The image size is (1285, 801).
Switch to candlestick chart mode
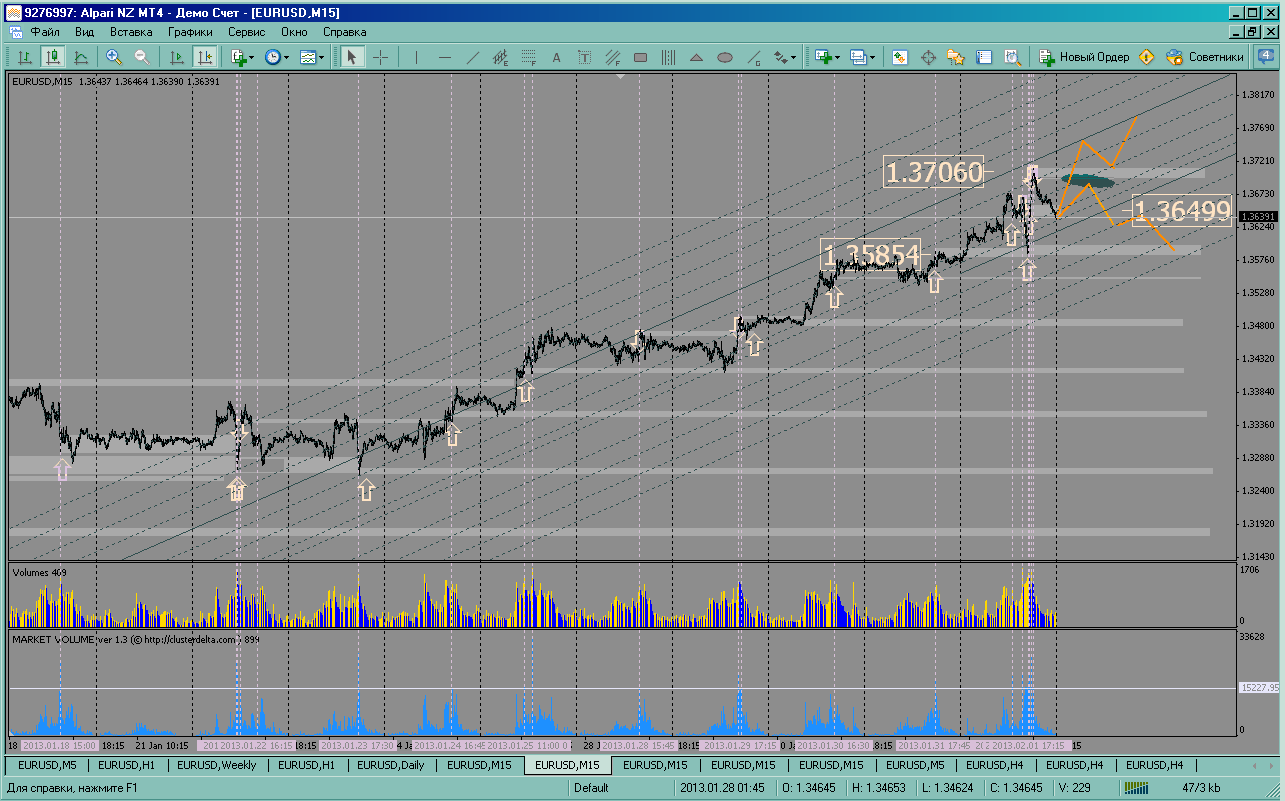point(53,57)
